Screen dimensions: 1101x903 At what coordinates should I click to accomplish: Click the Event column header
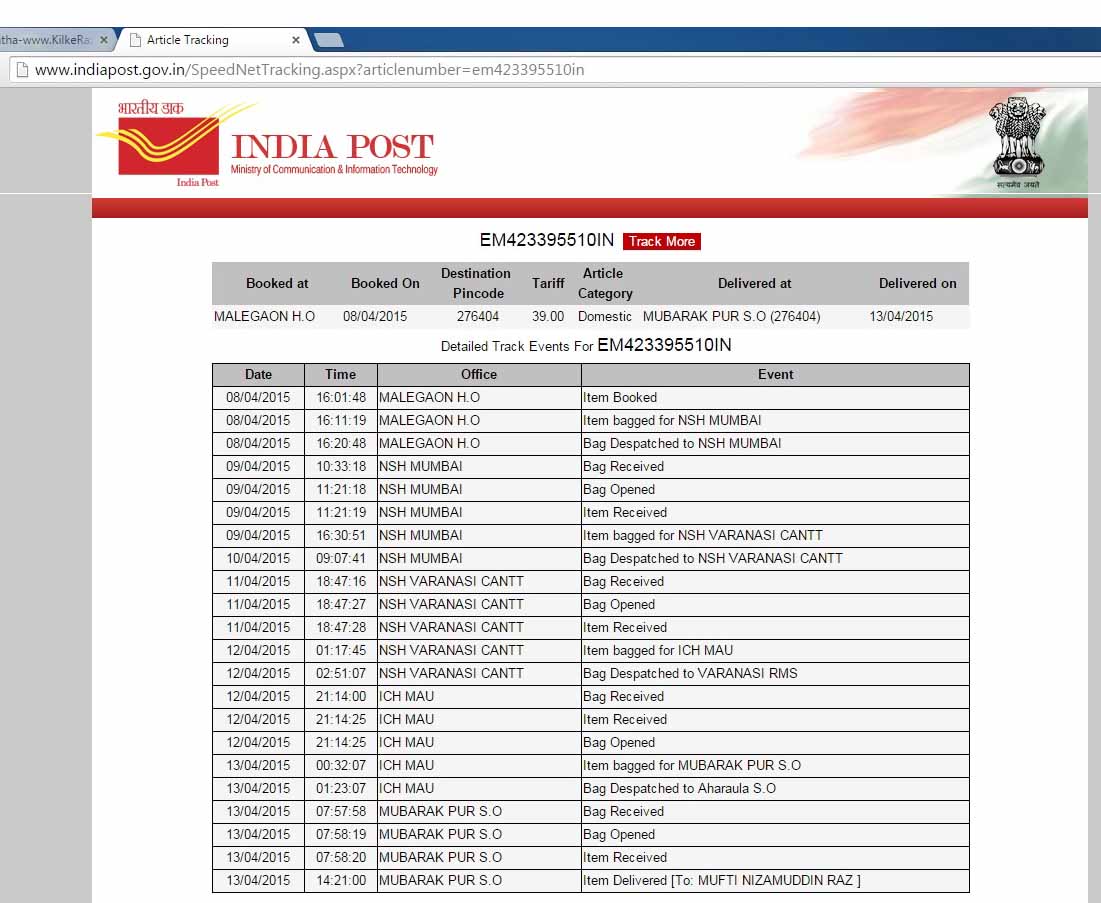coord(775,374)
